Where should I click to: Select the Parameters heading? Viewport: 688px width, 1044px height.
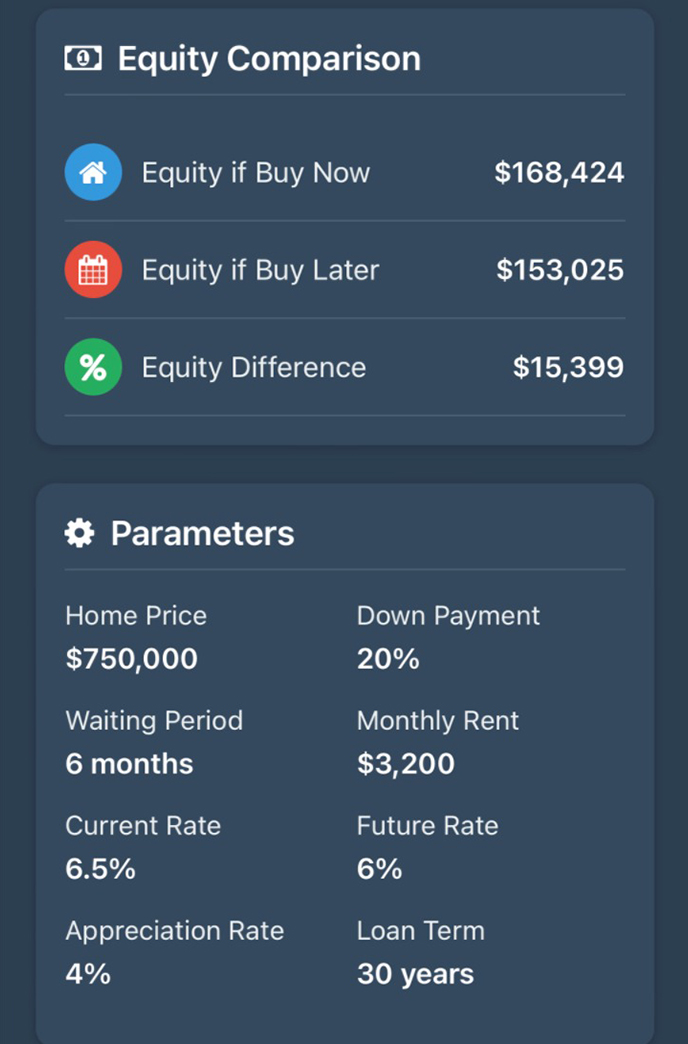click(x=202, y=533)
